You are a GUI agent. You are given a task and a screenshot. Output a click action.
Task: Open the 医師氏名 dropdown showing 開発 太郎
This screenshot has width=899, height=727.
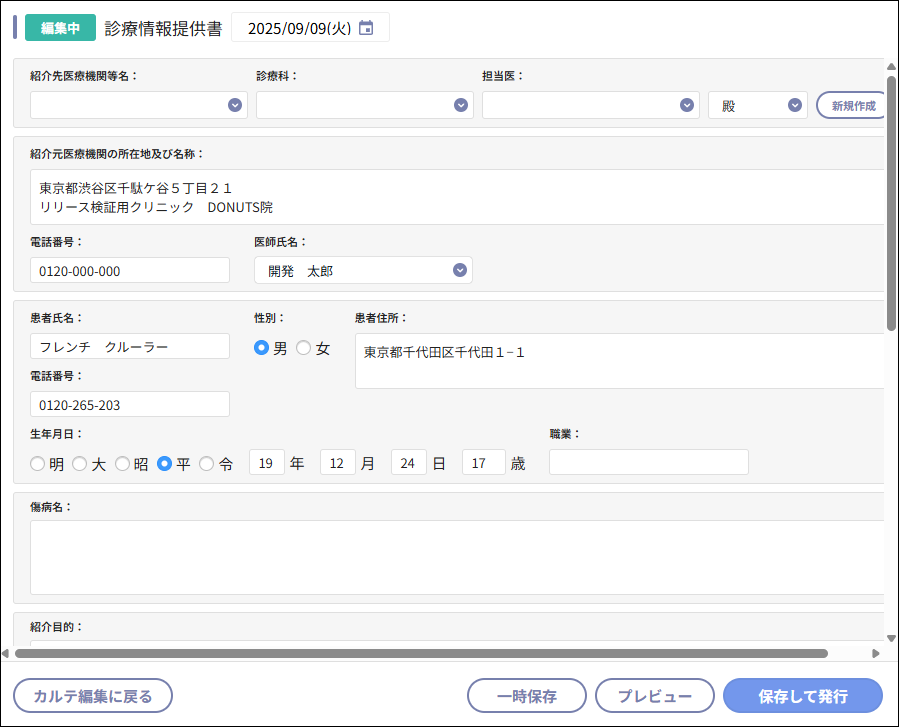pyautogui.click(x=363, y=270)
